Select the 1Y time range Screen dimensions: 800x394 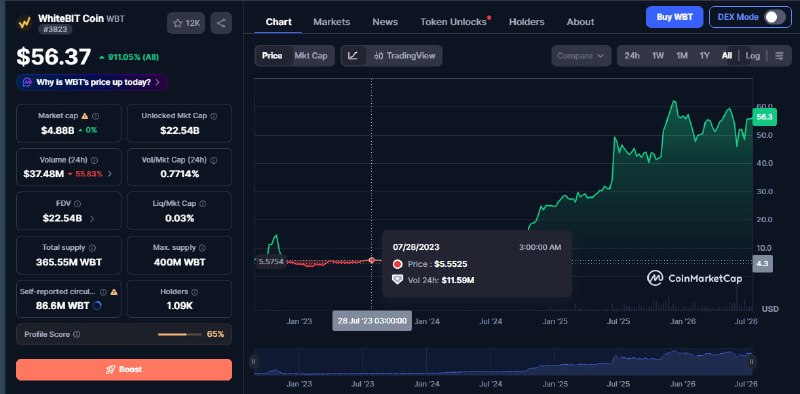[705, 56]
